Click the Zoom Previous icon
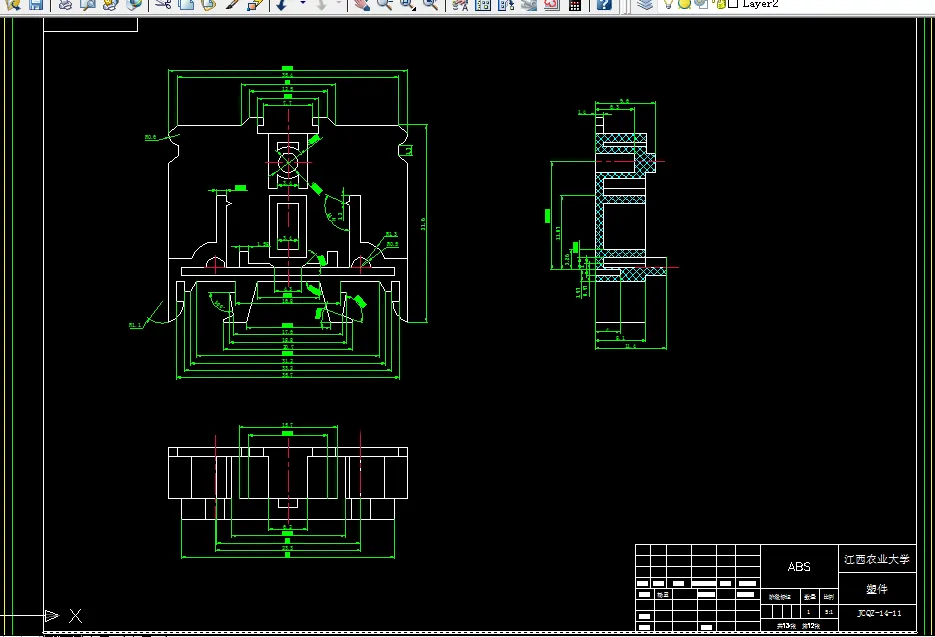Image resolution: width=935 pixels, height=637 pixels. click(431, 4)
